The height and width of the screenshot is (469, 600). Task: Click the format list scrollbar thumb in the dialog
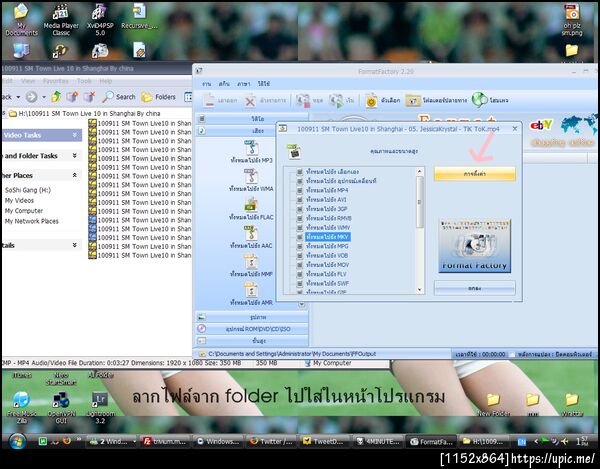(419, 202)
